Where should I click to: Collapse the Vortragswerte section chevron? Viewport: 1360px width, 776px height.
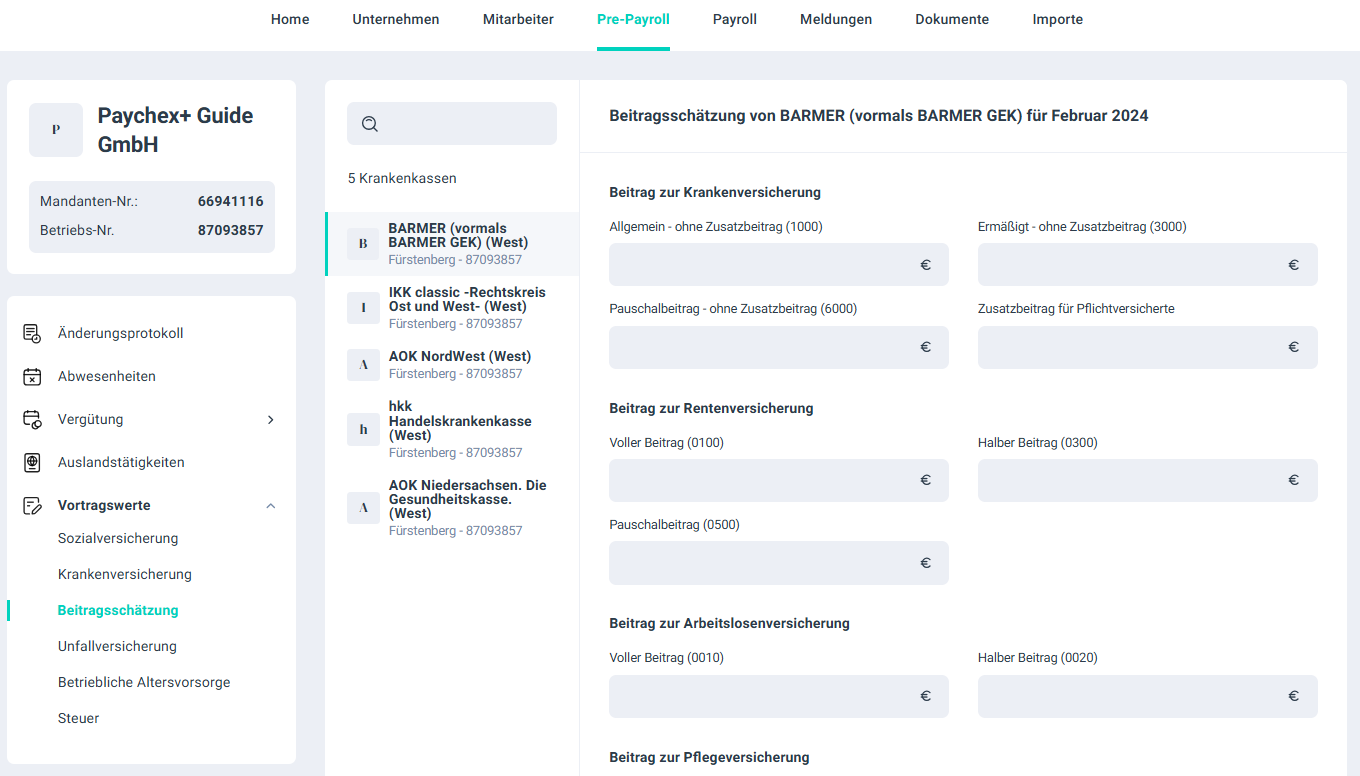tap(270, 506)
